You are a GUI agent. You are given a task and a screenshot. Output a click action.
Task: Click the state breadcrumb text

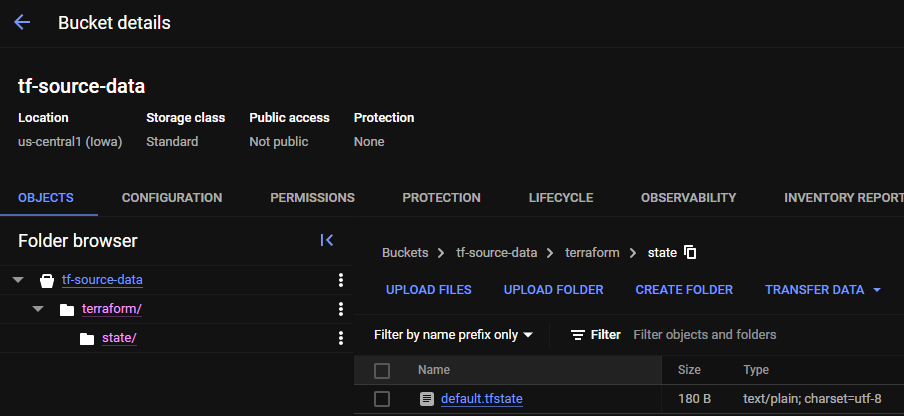[662, 253]
